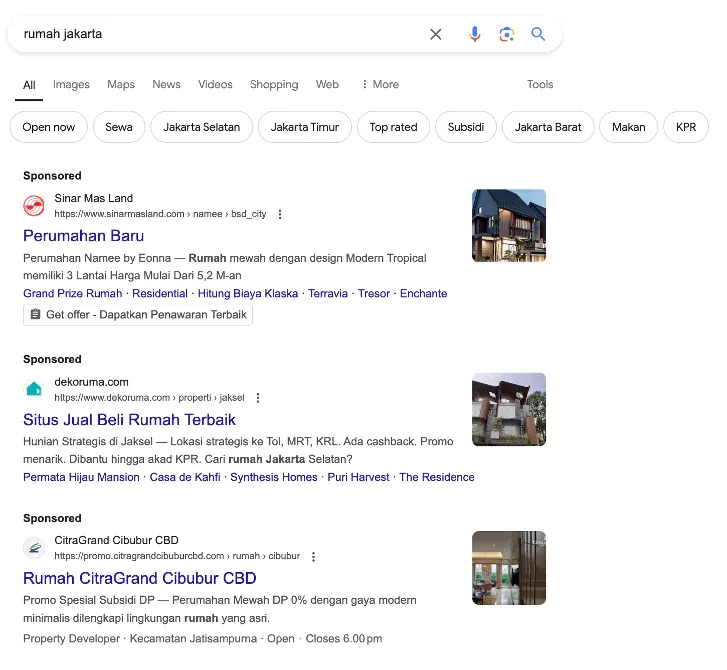Filter results by Jakarta Timur chip

[305, 127]
